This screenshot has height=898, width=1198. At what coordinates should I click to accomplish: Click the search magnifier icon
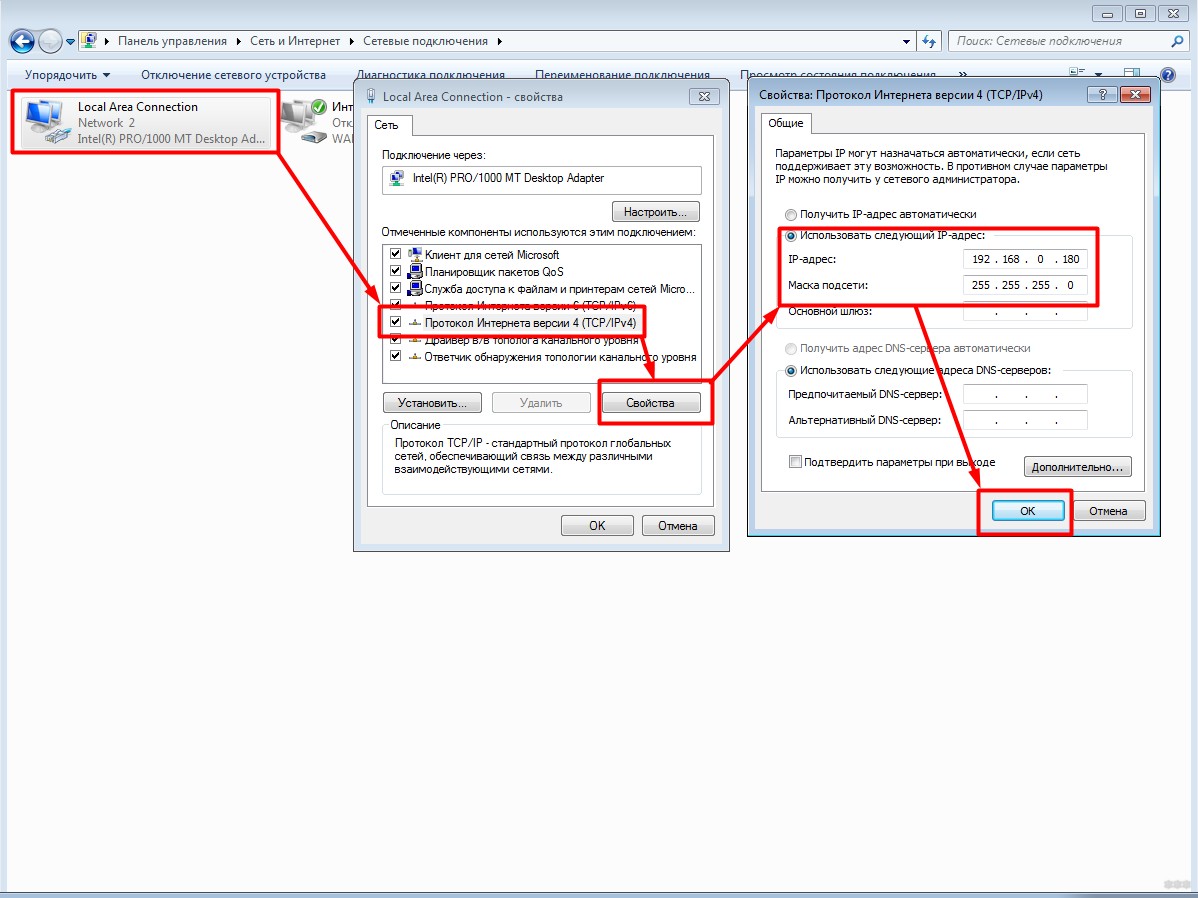point(1176,42)
